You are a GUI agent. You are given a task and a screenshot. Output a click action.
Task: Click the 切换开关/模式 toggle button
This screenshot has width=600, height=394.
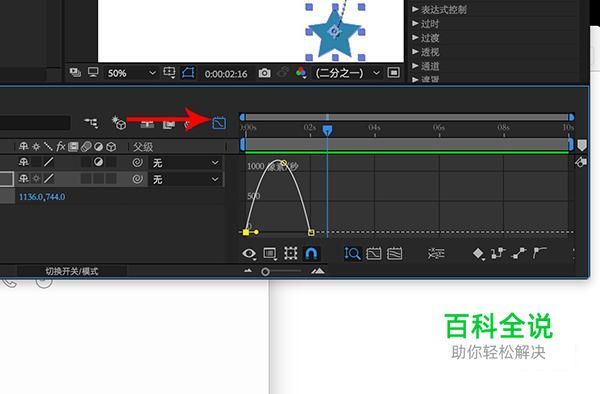pyautogui.click(x=72, y=271)
